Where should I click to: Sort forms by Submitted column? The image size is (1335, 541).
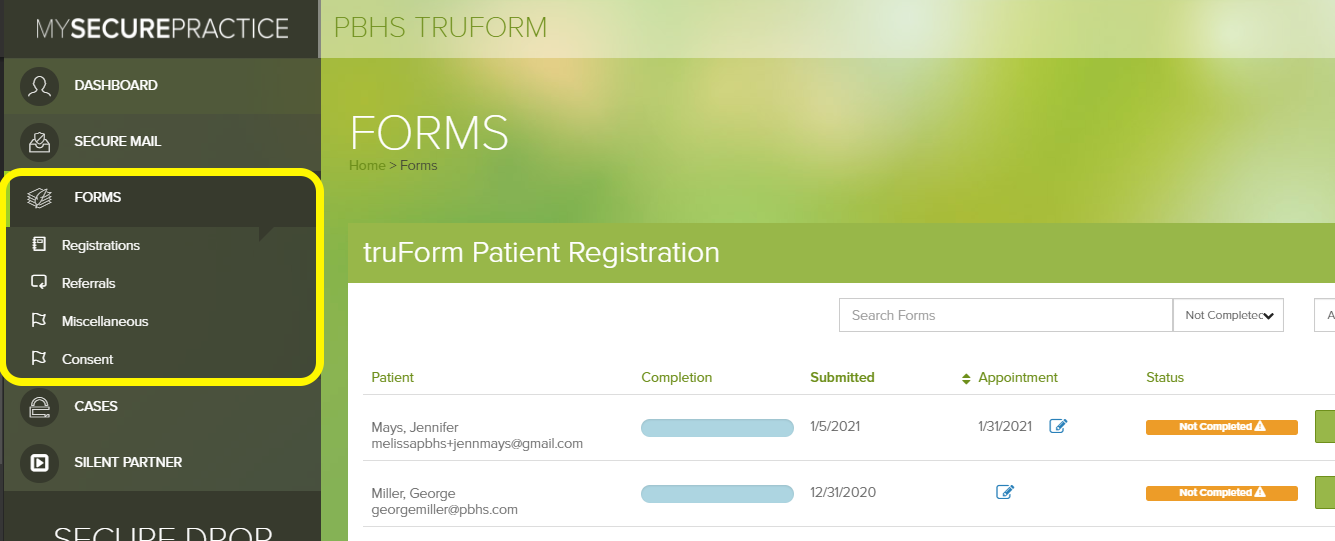[x=842, y=378]
